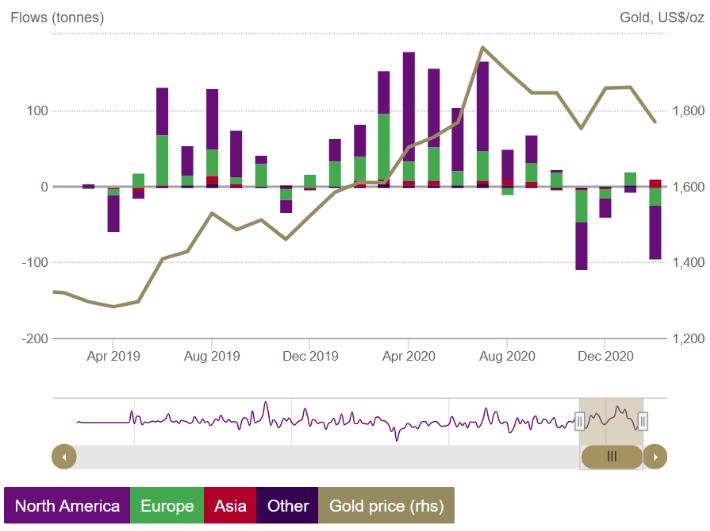Grab the right range handle in navigator
The image size is (710, 531).
pos(643,422)
